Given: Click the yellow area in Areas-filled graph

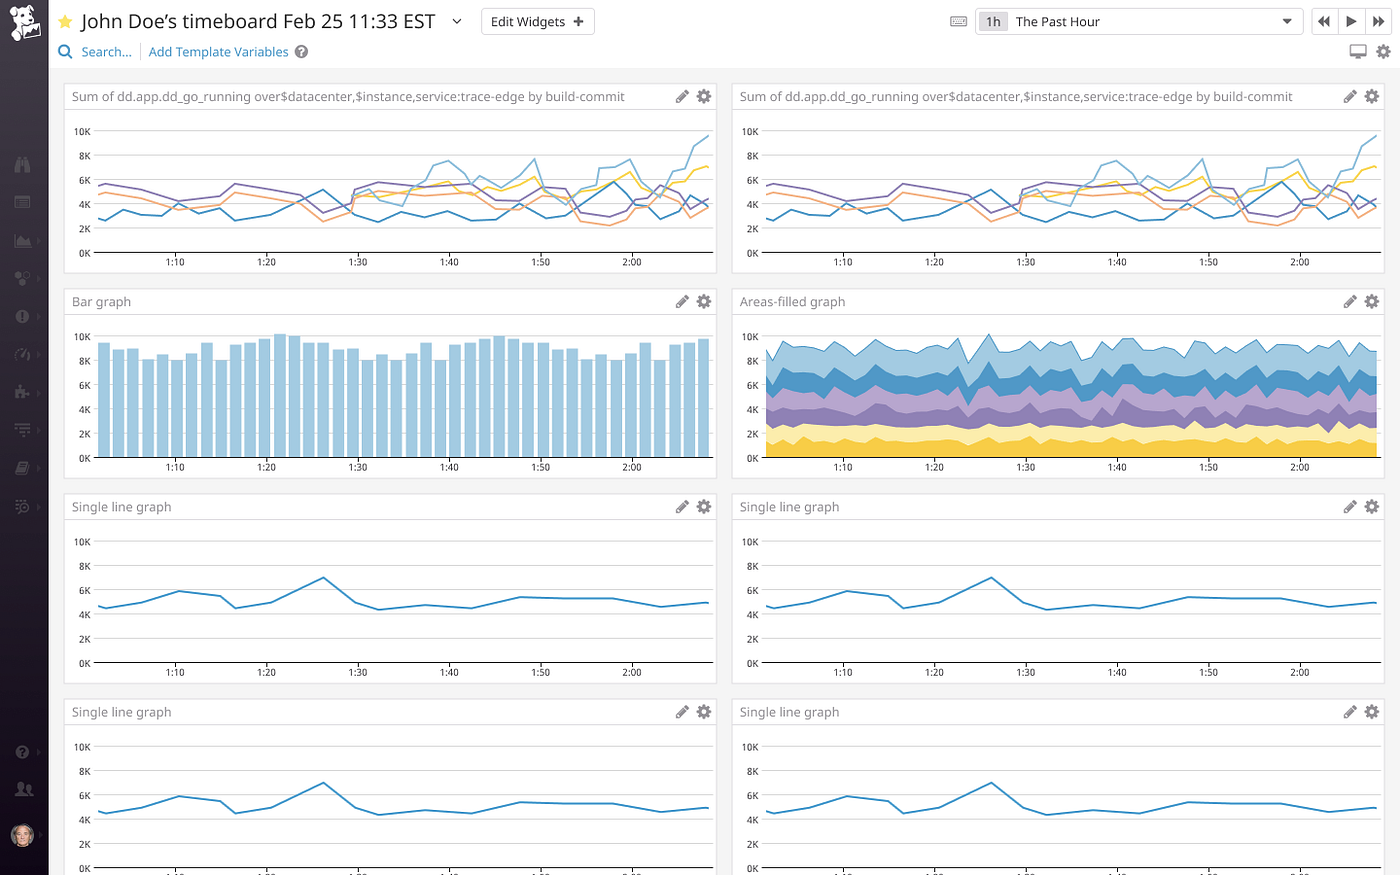Looking at the screenshot, I should point(1072,450).
